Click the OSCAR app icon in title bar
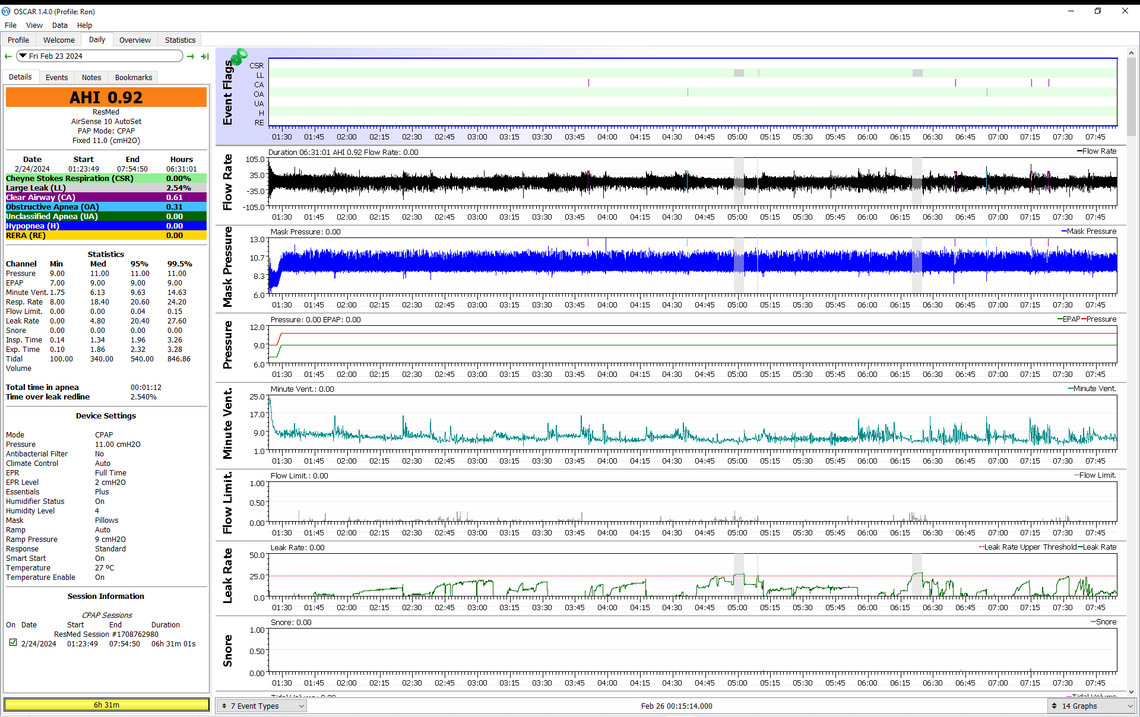1140x717 pixels. [x=7, y=12]
